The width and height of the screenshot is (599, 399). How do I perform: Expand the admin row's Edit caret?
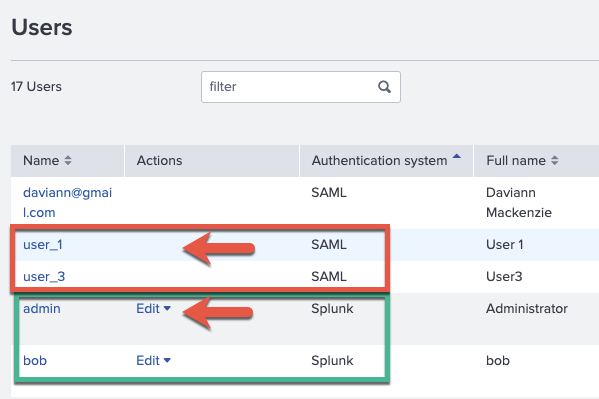(167, 308)
